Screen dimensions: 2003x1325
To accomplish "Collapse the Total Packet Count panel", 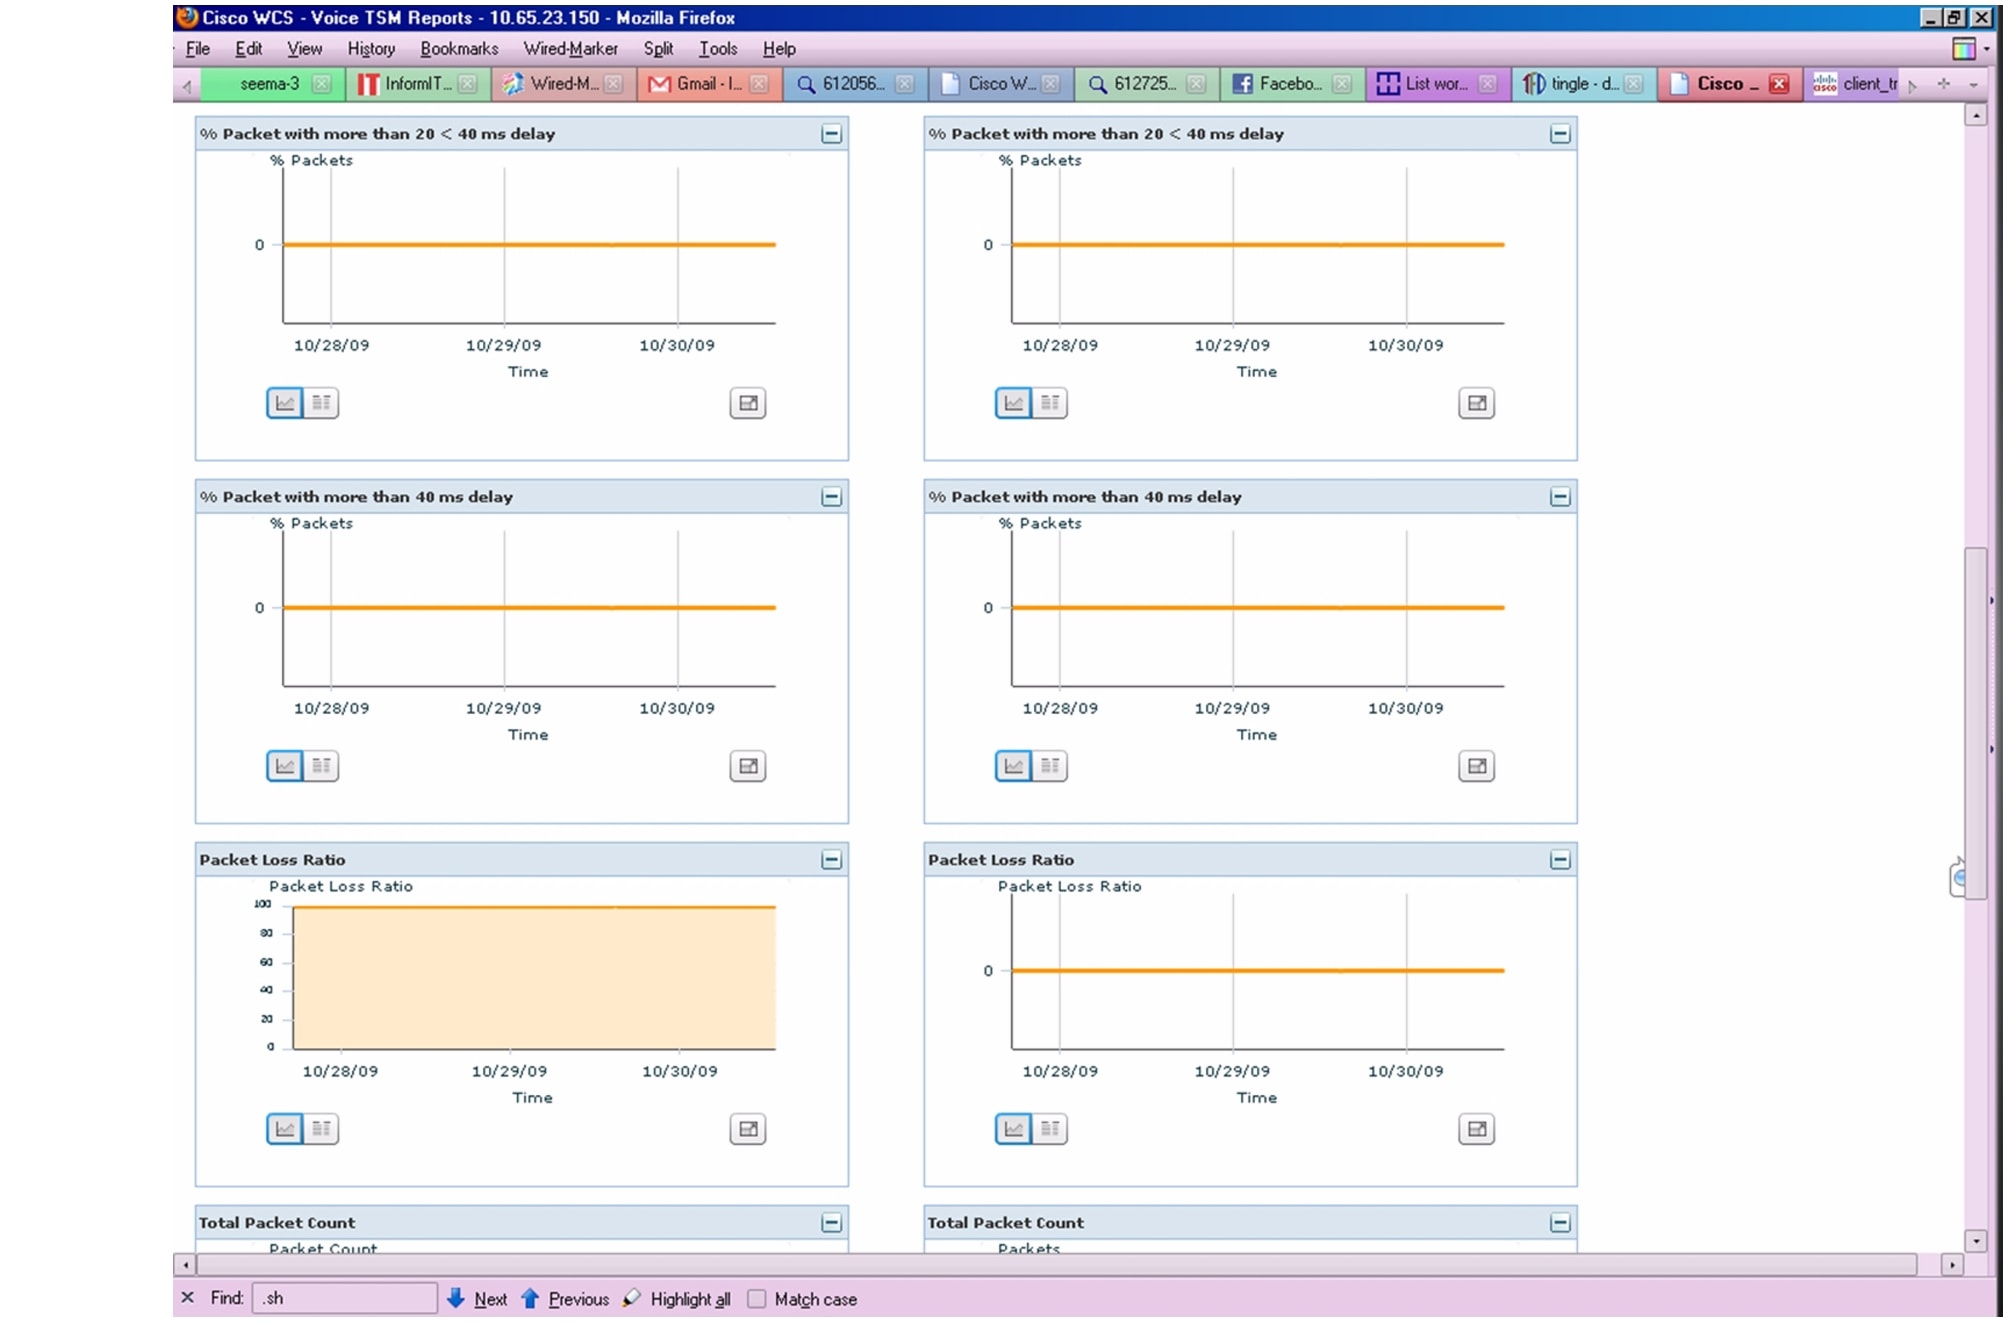I will 830,1221.
